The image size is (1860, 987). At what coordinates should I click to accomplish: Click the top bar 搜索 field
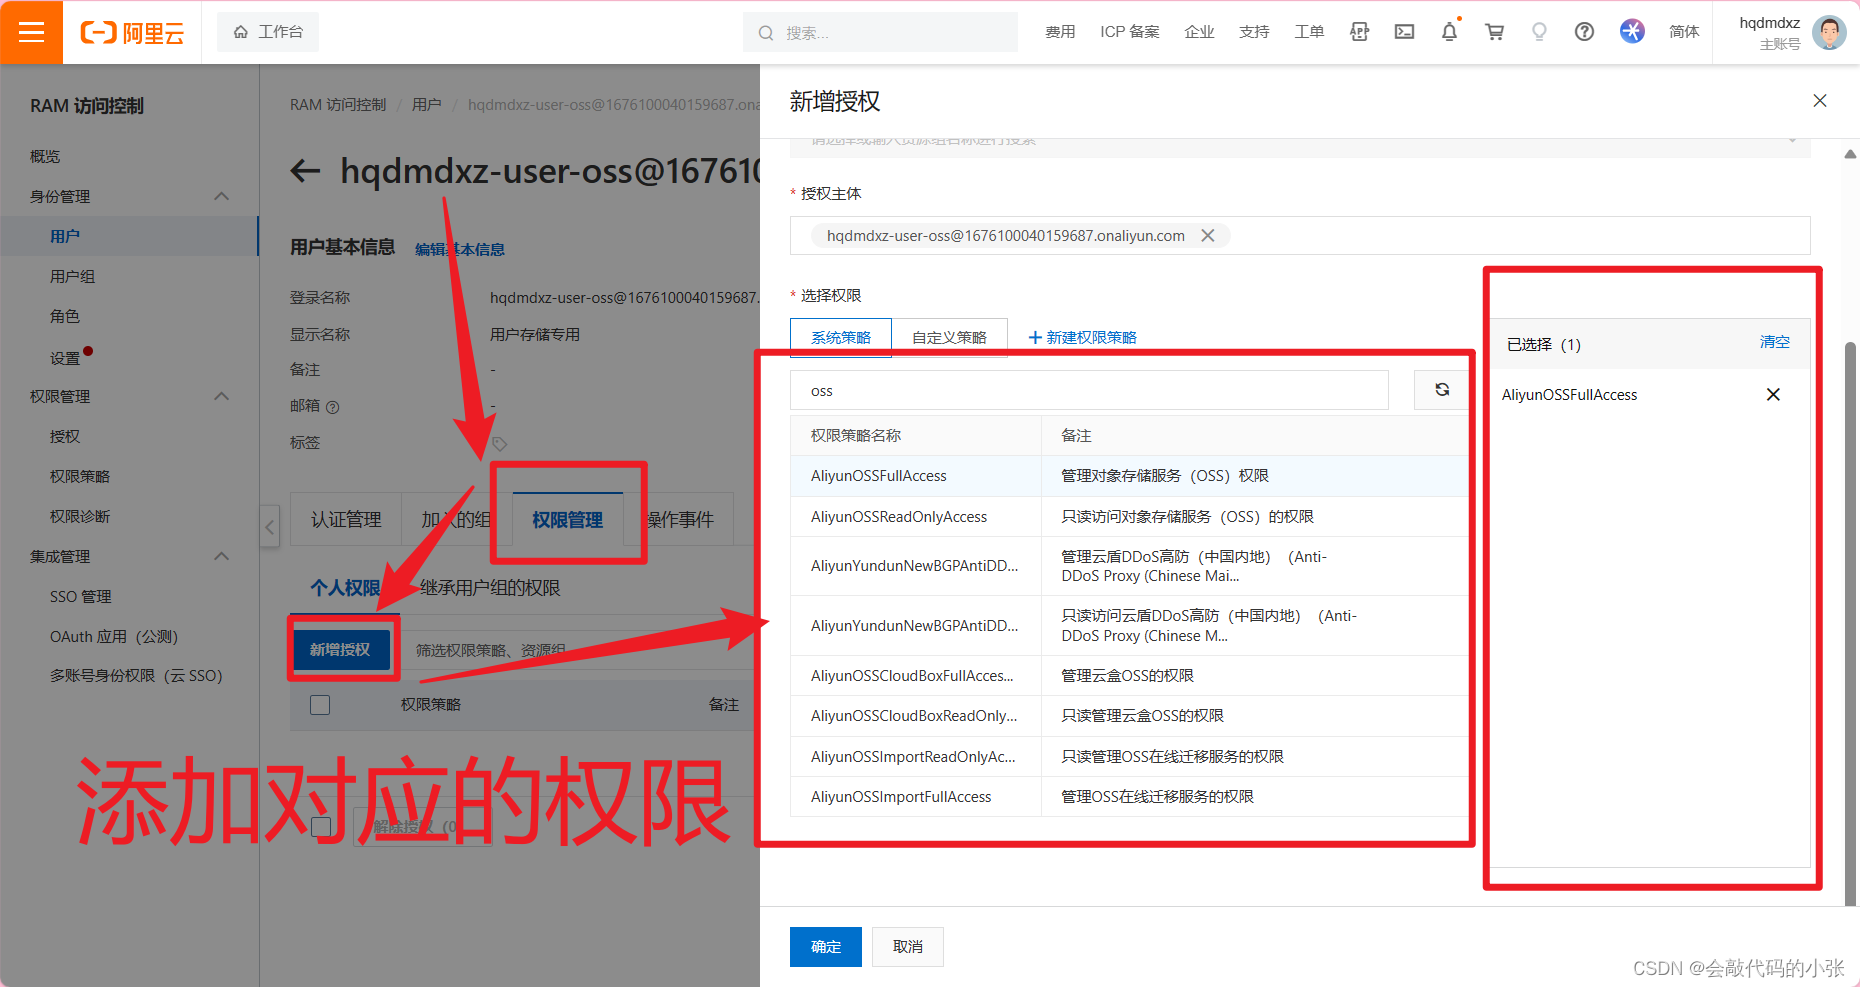[880, 32]
